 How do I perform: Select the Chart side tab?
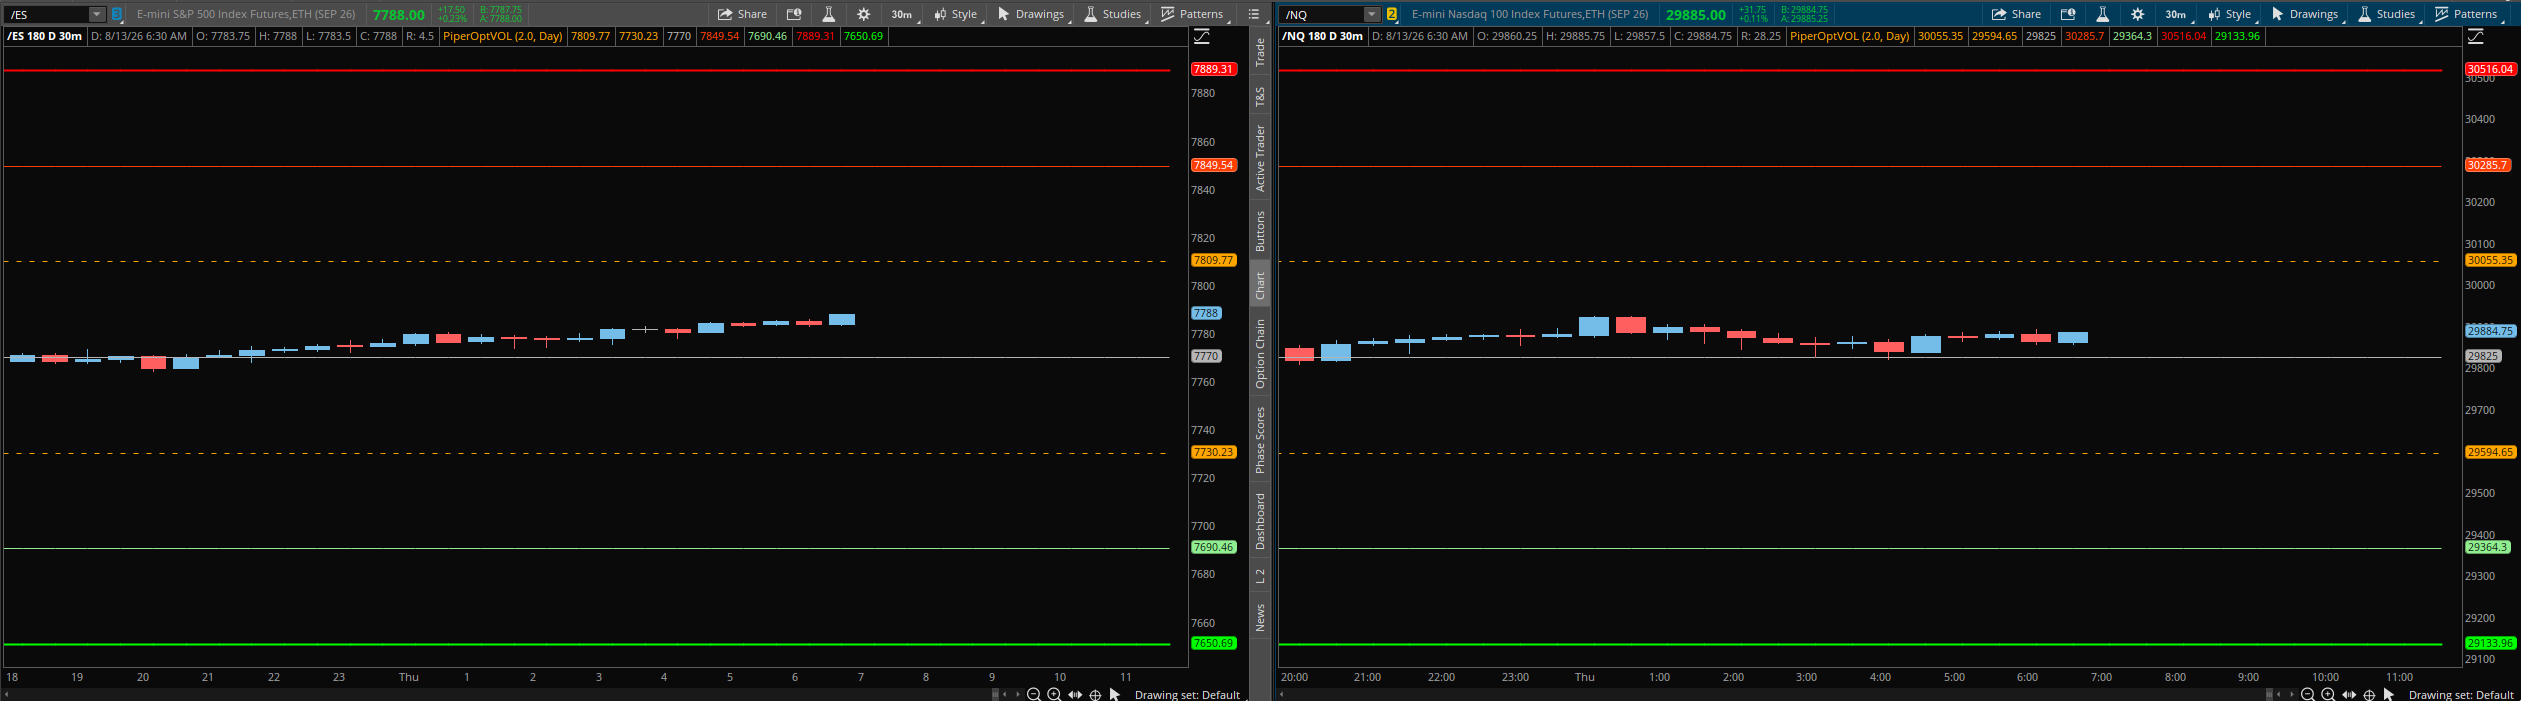[1260, 286]
